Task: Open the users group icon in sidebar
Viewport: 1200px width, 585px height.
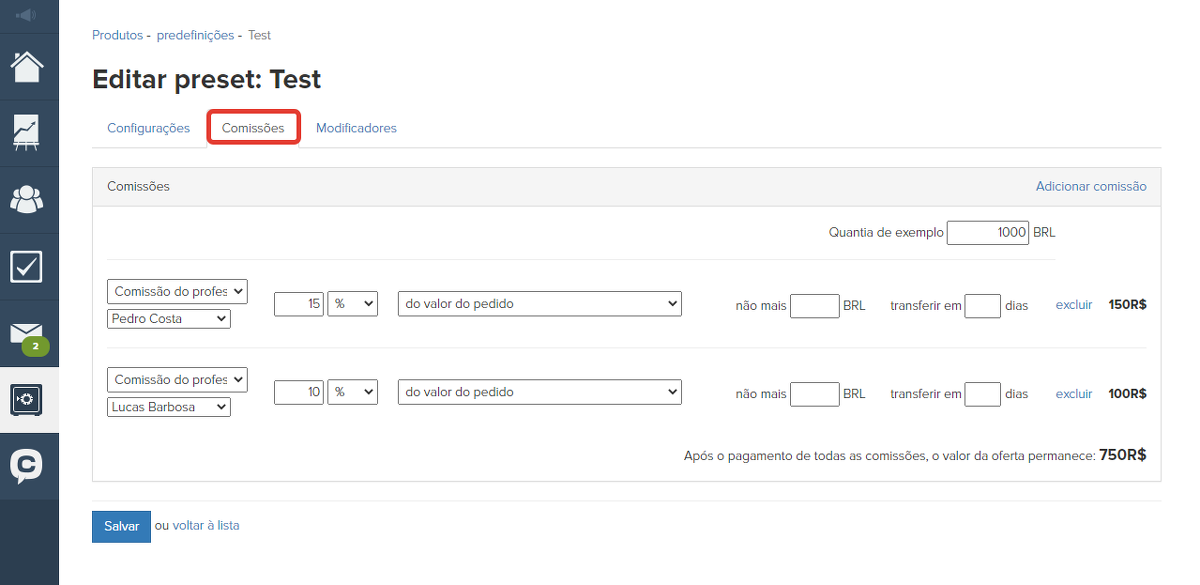Action: point(28,200)
